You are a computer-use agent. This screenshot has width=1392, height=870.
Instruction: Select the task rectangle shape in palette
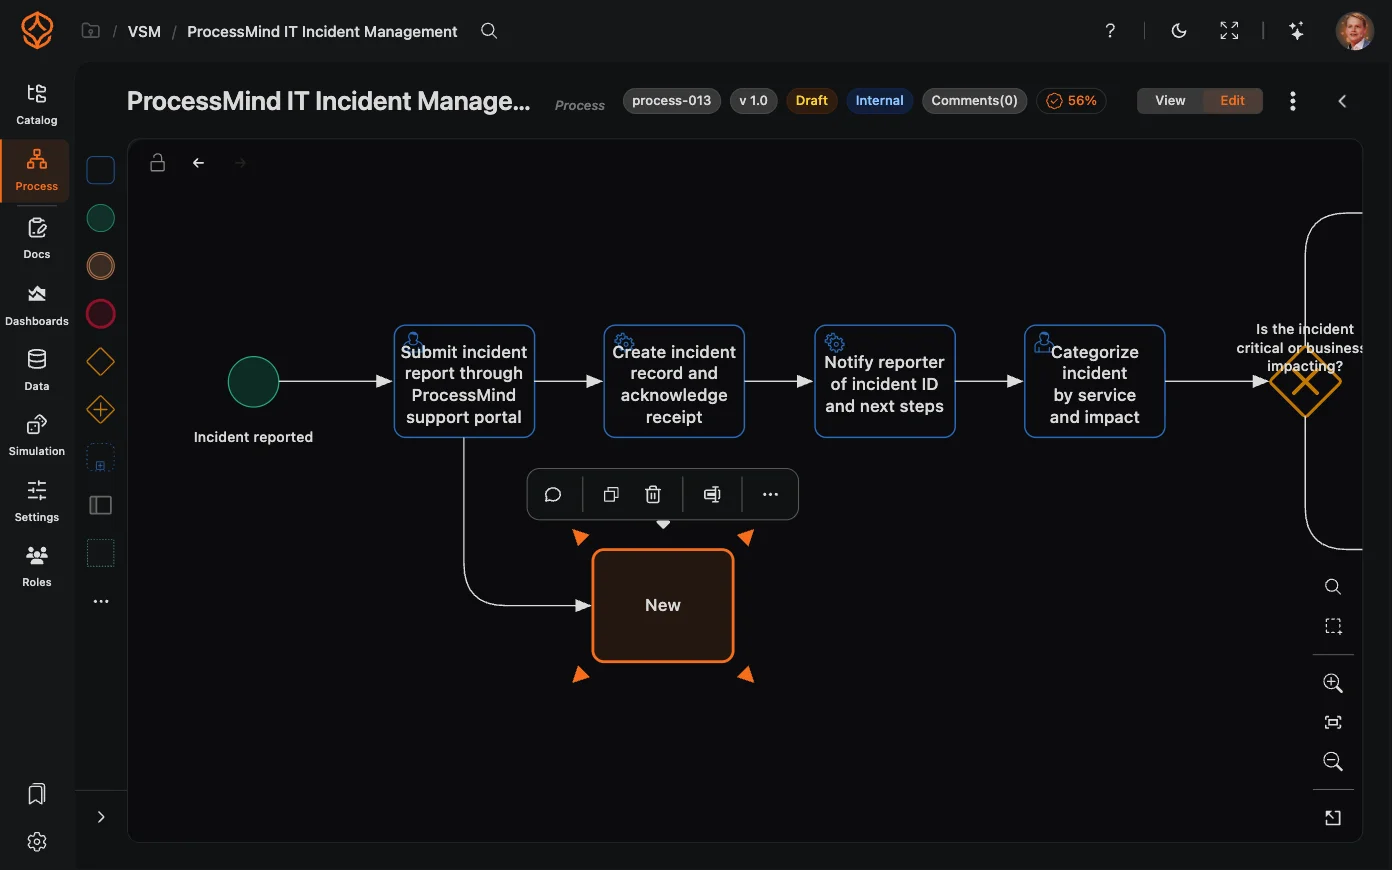click(101, 170)
